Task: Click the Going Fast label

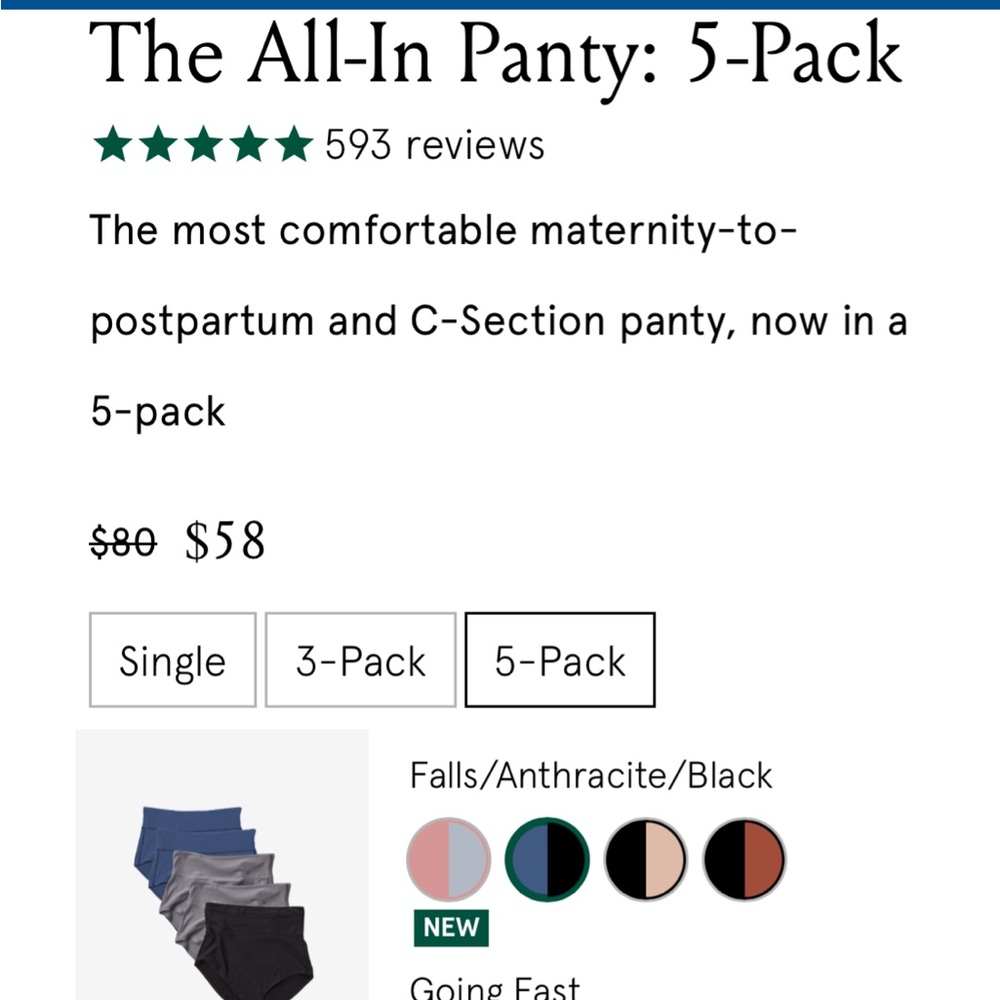Action: [492, 985]
